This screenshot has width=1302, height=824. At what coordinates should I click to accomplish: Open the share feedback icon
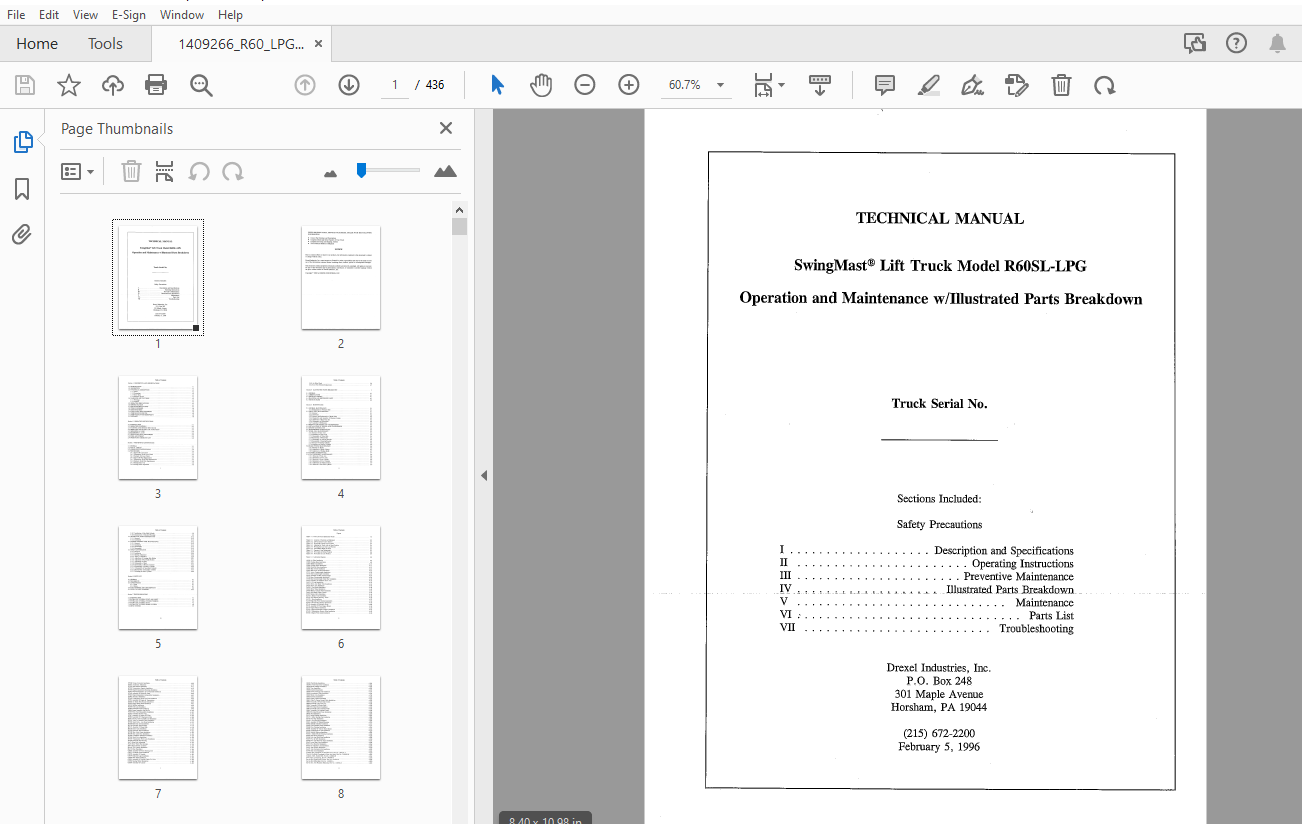pos(1195,43)
